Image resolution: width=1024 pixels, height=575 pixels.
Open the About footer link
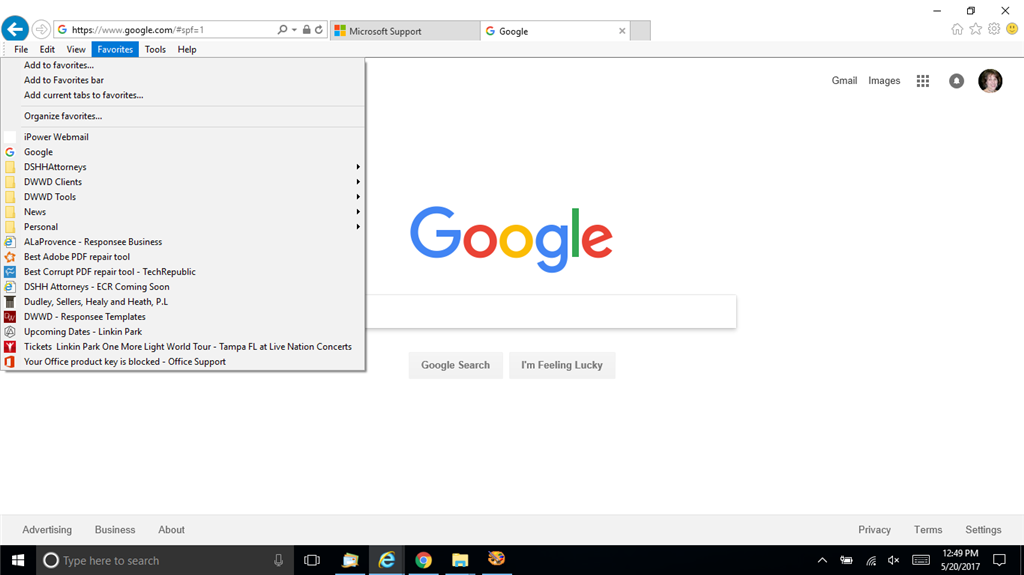pos(171,530)
